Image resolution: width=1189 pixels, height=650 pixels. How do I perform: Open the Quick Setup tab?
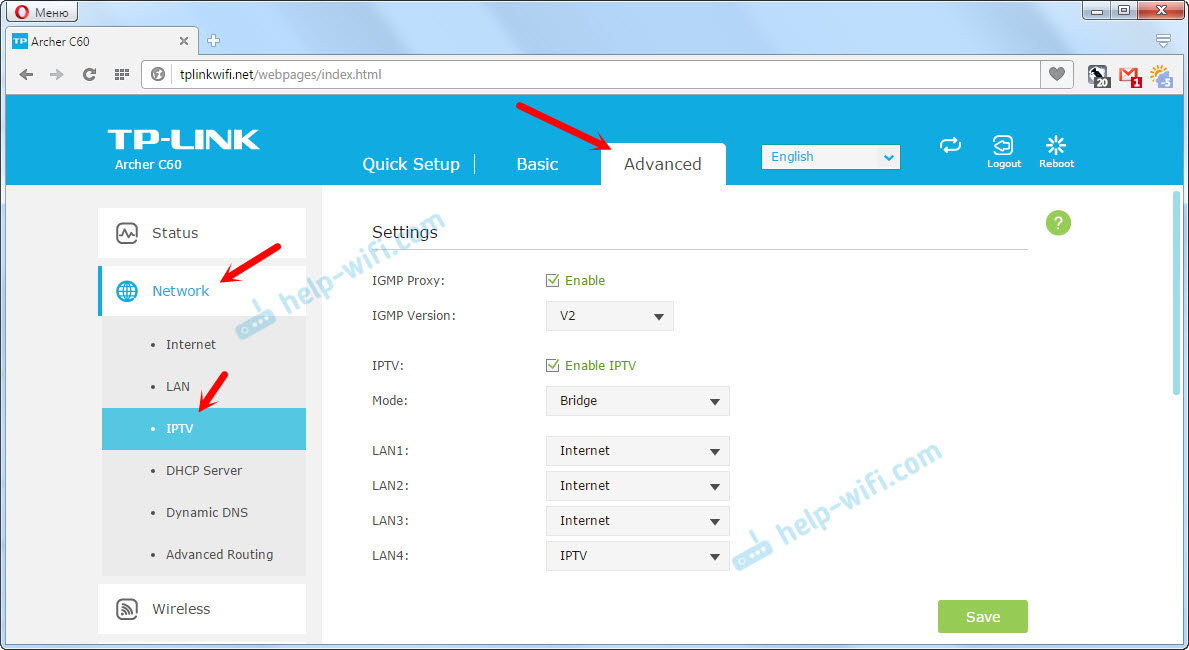pyautogui.click(x=411, y=164)
